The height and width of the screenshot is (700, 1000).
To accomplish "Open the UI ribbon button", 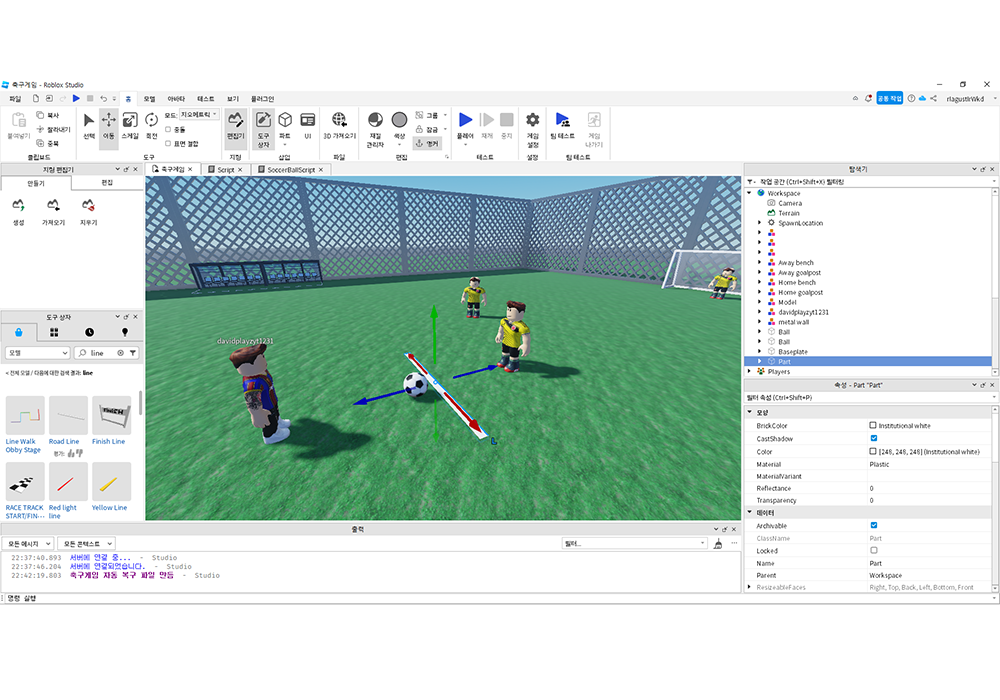I will 307,126.
